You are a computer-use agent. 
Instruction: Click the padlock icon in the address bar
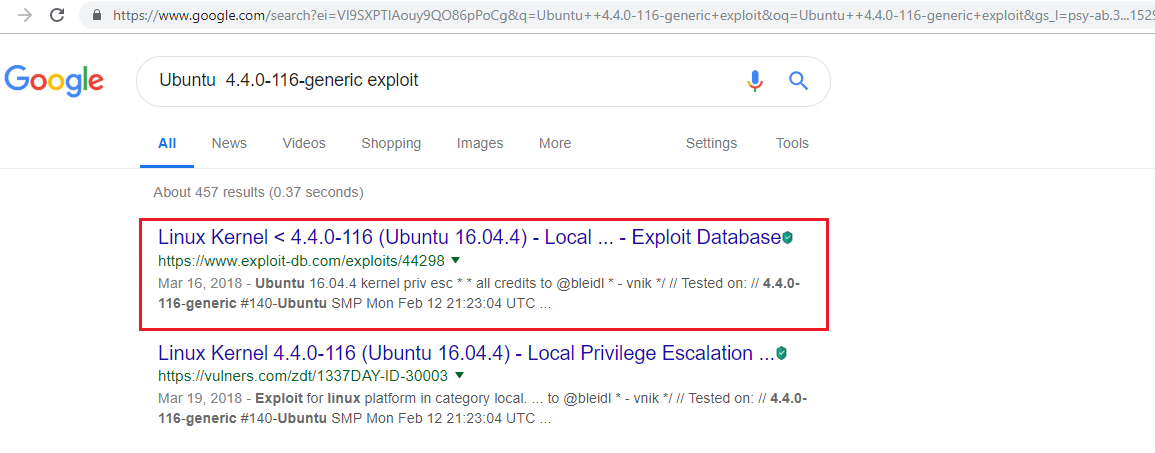(97, 16)
